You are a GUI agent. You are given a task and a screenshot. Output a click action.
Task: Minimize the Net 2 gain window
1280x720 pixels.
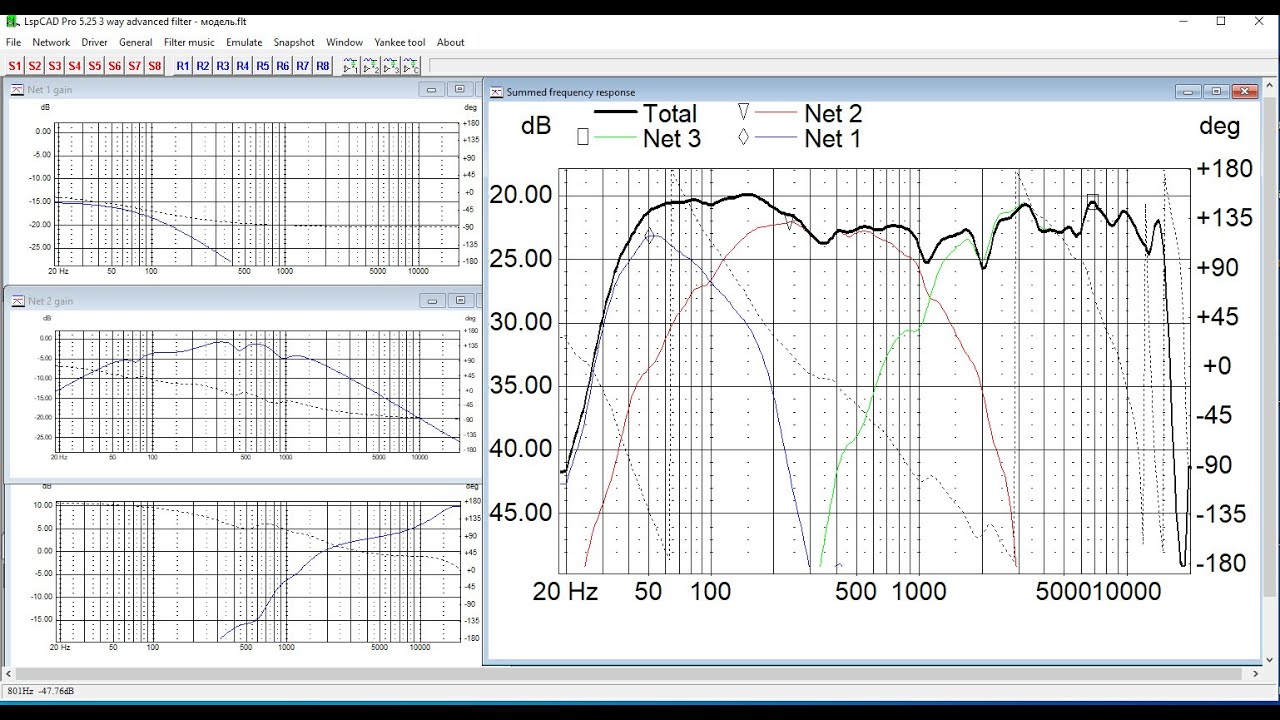point(432,301)
